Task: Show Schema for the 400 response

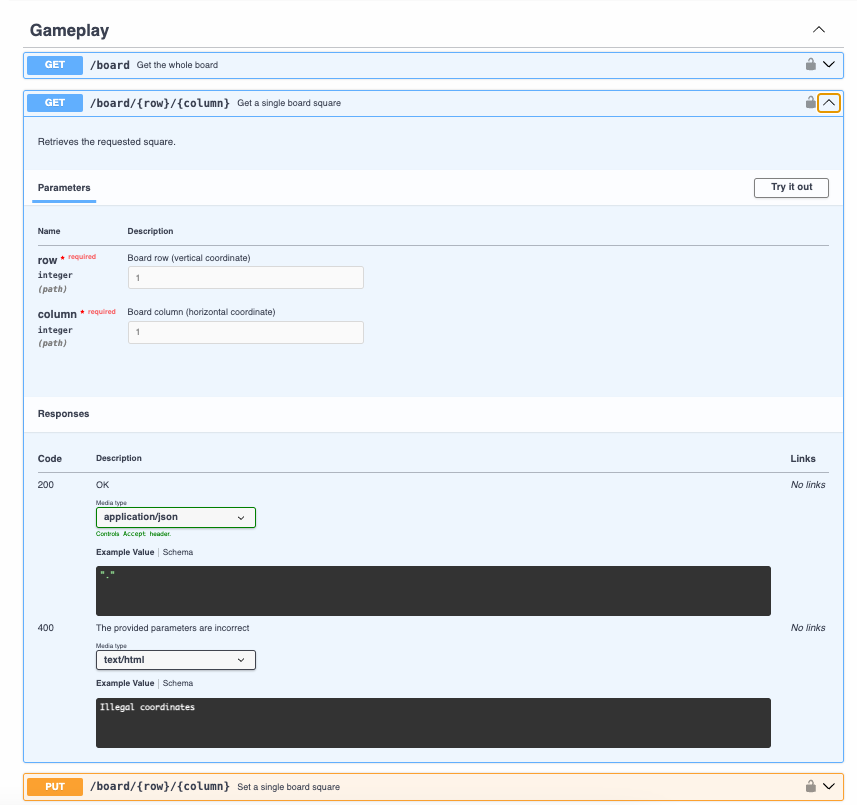Action: (x=178, y=683)
